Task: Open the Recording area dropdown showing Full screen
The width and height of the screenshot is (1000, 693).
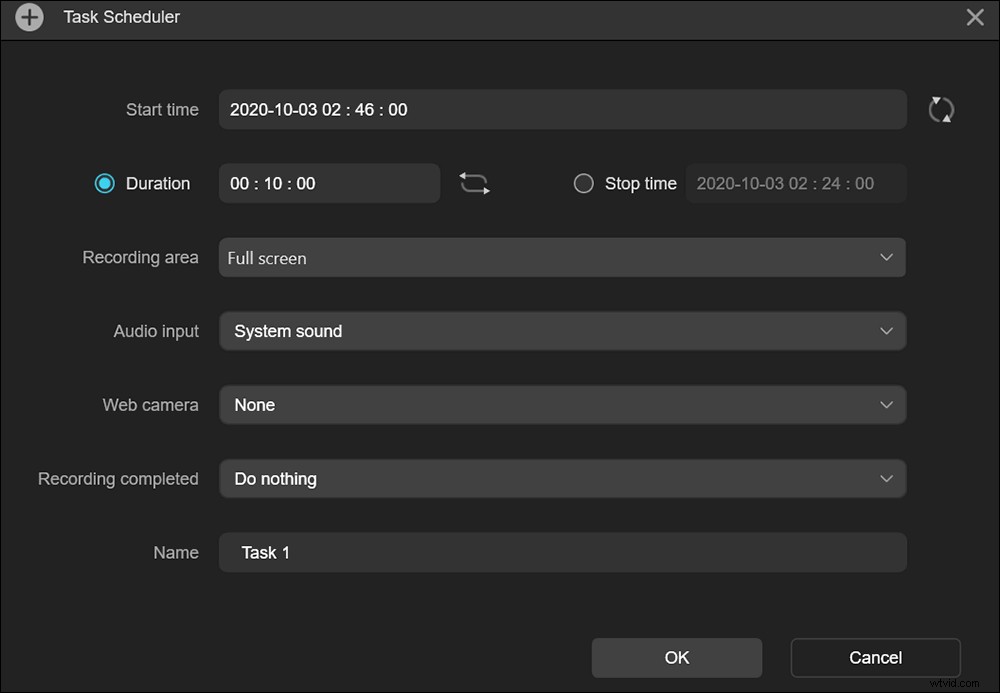Action: tap(562, 257)
